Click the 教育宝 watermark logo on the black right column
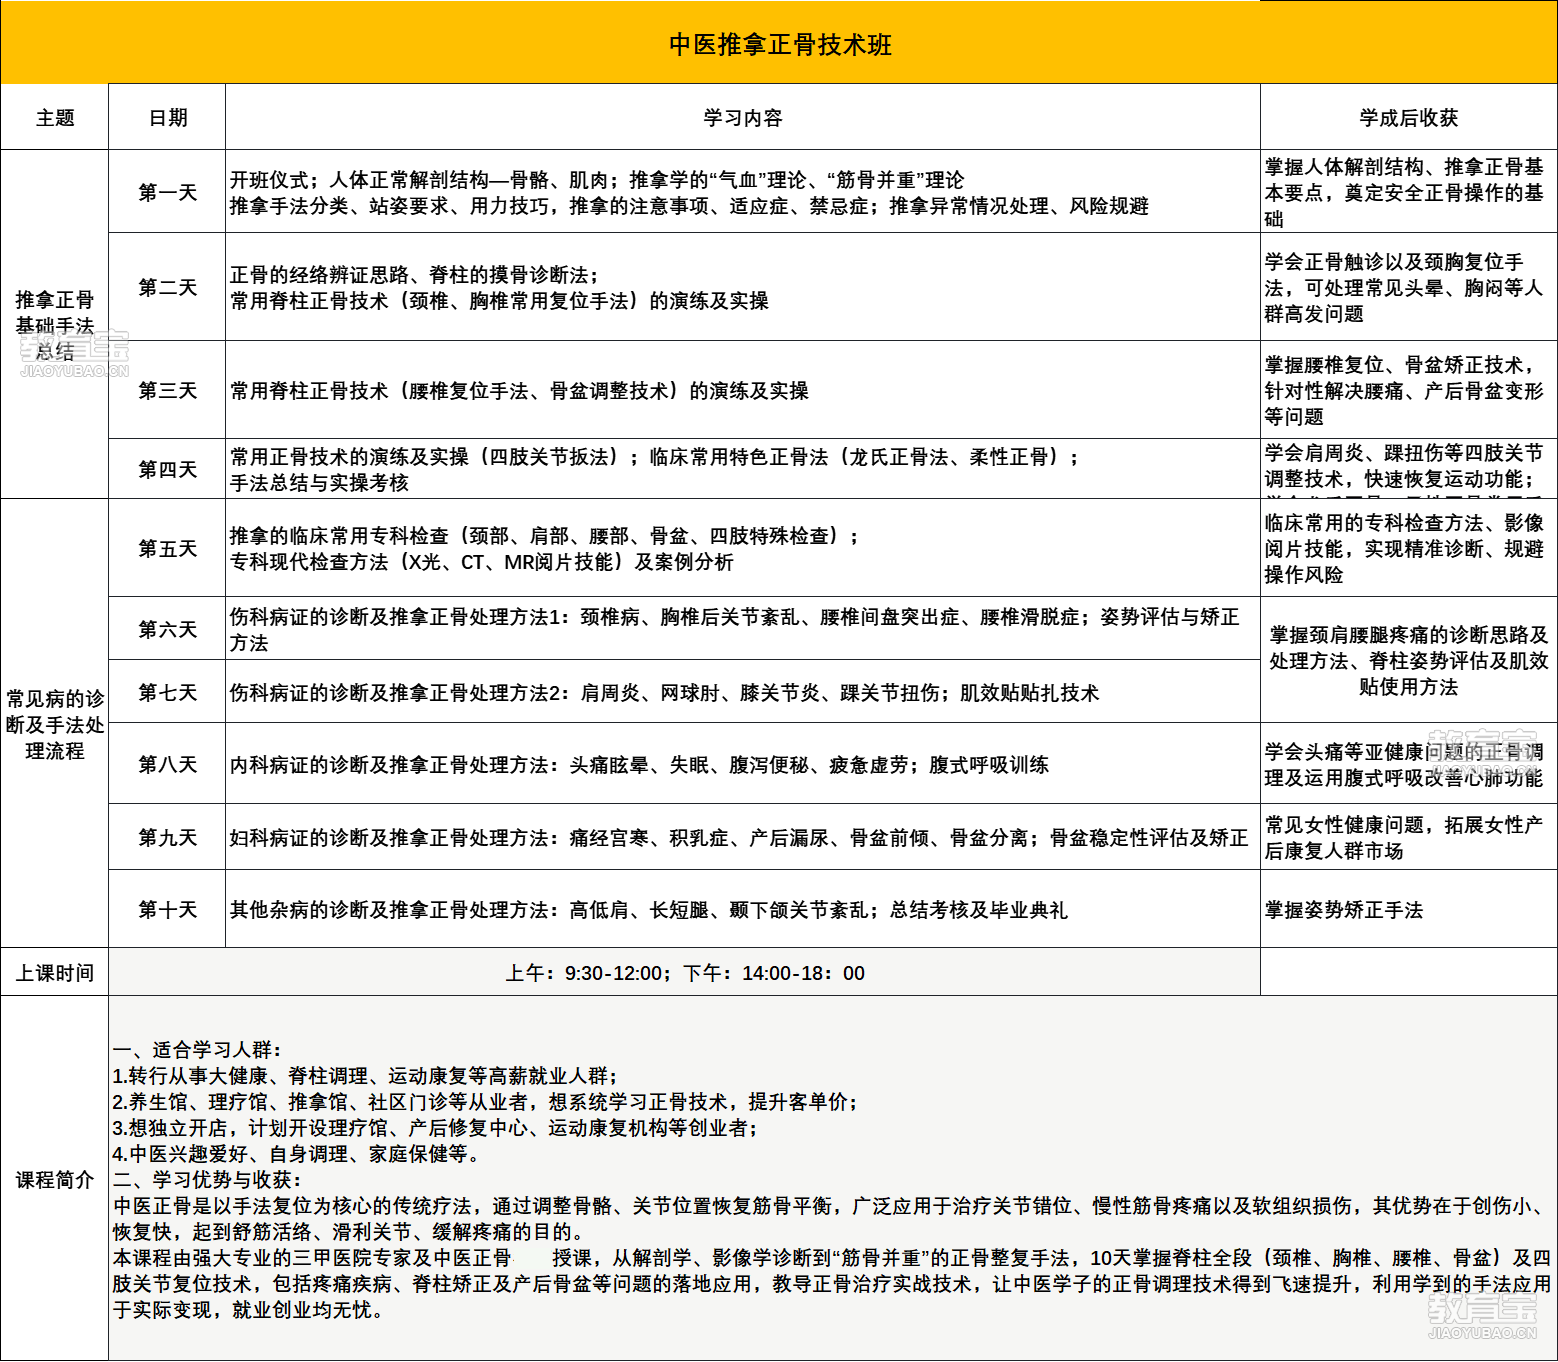This screenshot has width=1558, height=1362. click(x=1481, y=753)
